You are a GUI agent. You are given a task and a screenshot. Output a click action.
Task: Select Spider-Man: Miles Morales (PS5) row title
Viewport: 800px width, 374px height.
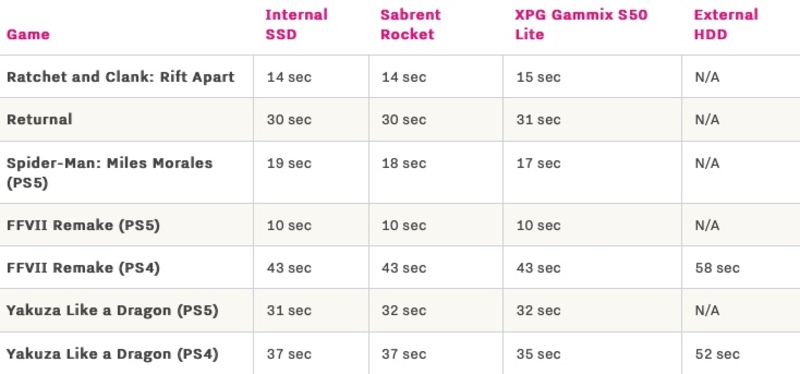click(109, 172)
